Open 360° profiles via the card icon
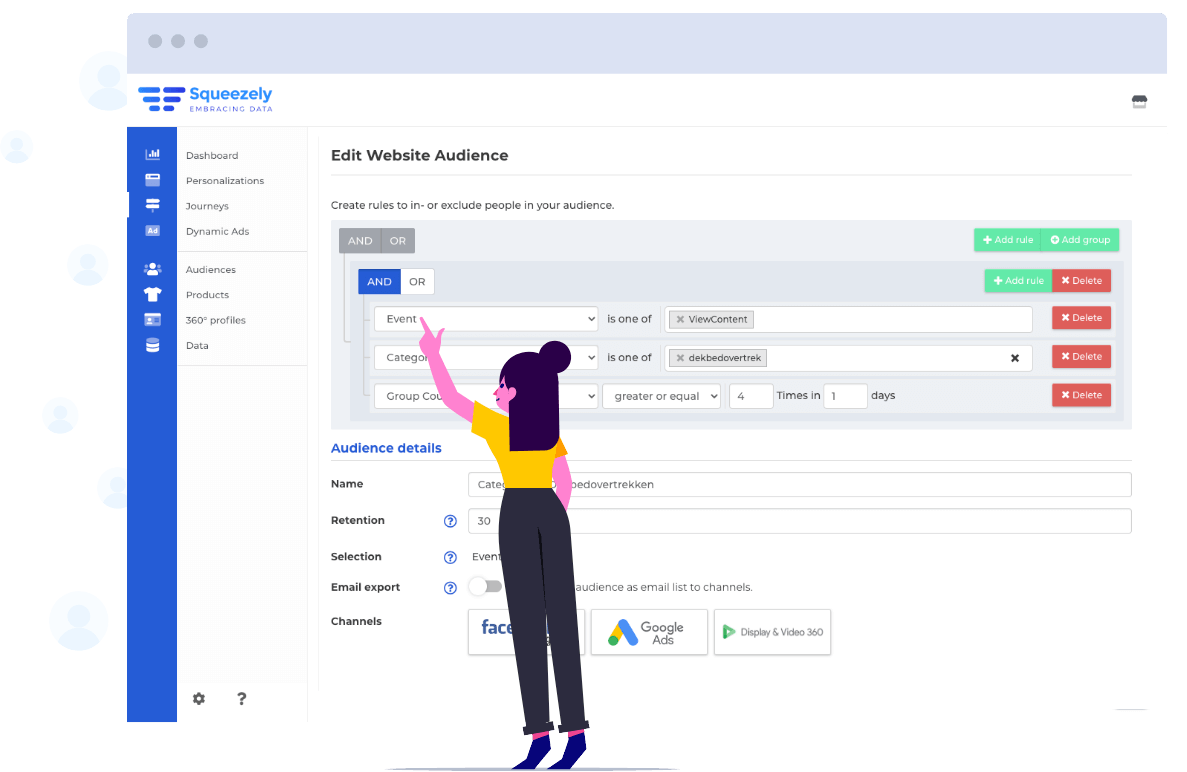The image size is (1187, 772). (152, 319)
